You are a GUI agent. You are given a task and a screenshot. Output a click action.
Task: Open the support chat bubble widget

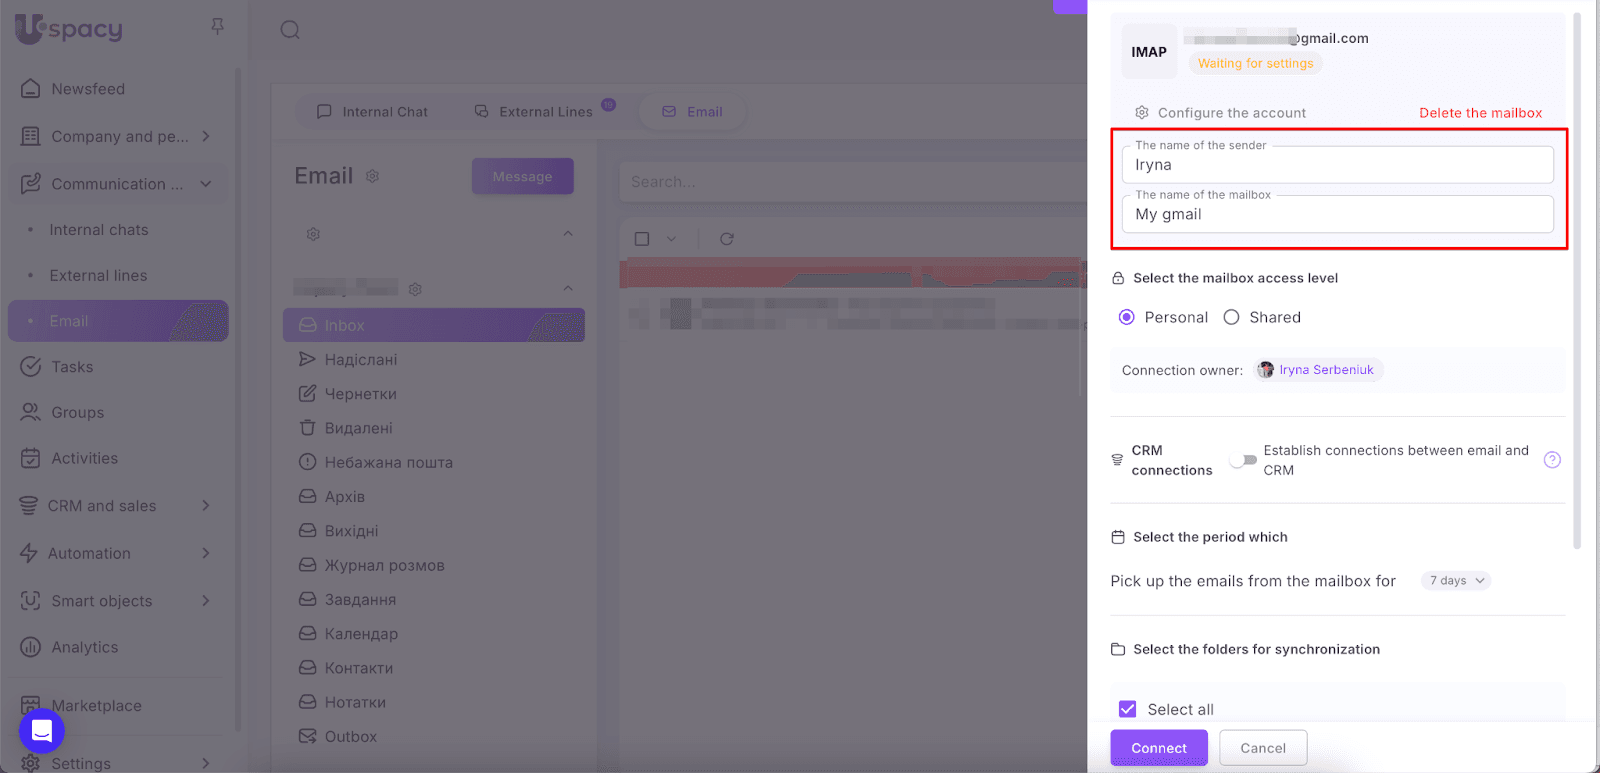pos(42,731)
